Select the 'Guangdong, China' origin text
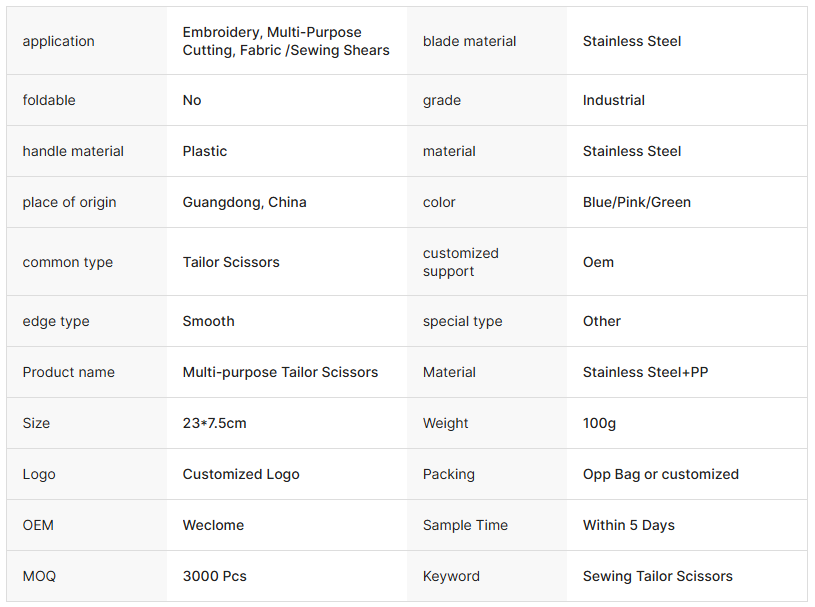Screen dimensions: 815x607 pos(244,202)
